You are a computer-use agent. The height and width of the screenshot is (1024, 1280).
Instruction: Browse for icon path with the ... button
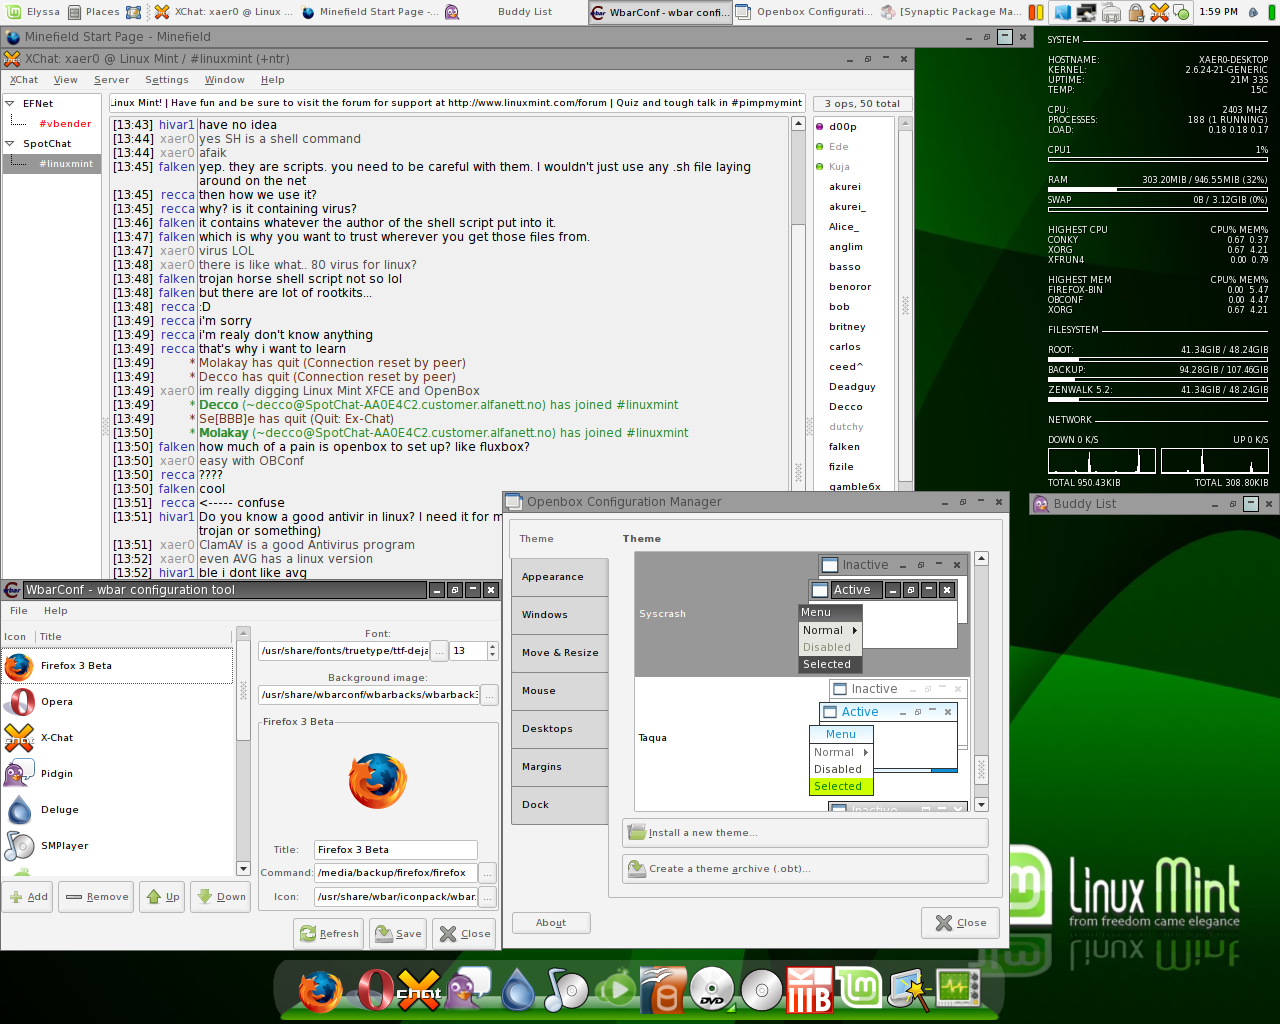click(488, 897)
